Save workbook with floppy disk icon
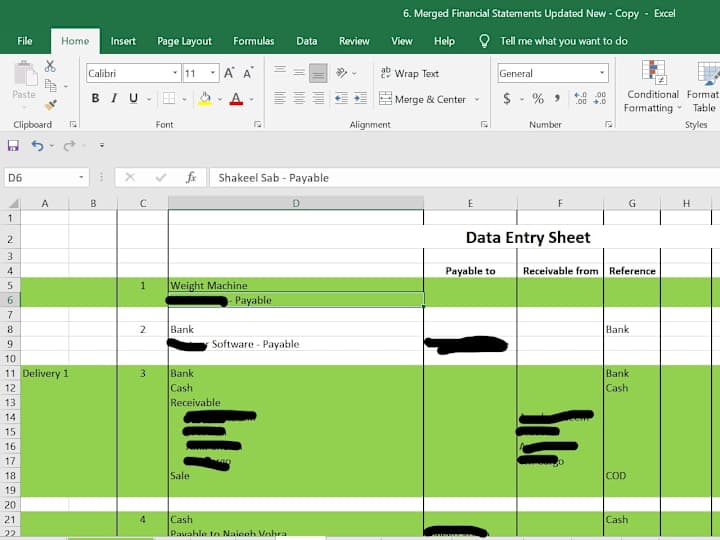 13,146
